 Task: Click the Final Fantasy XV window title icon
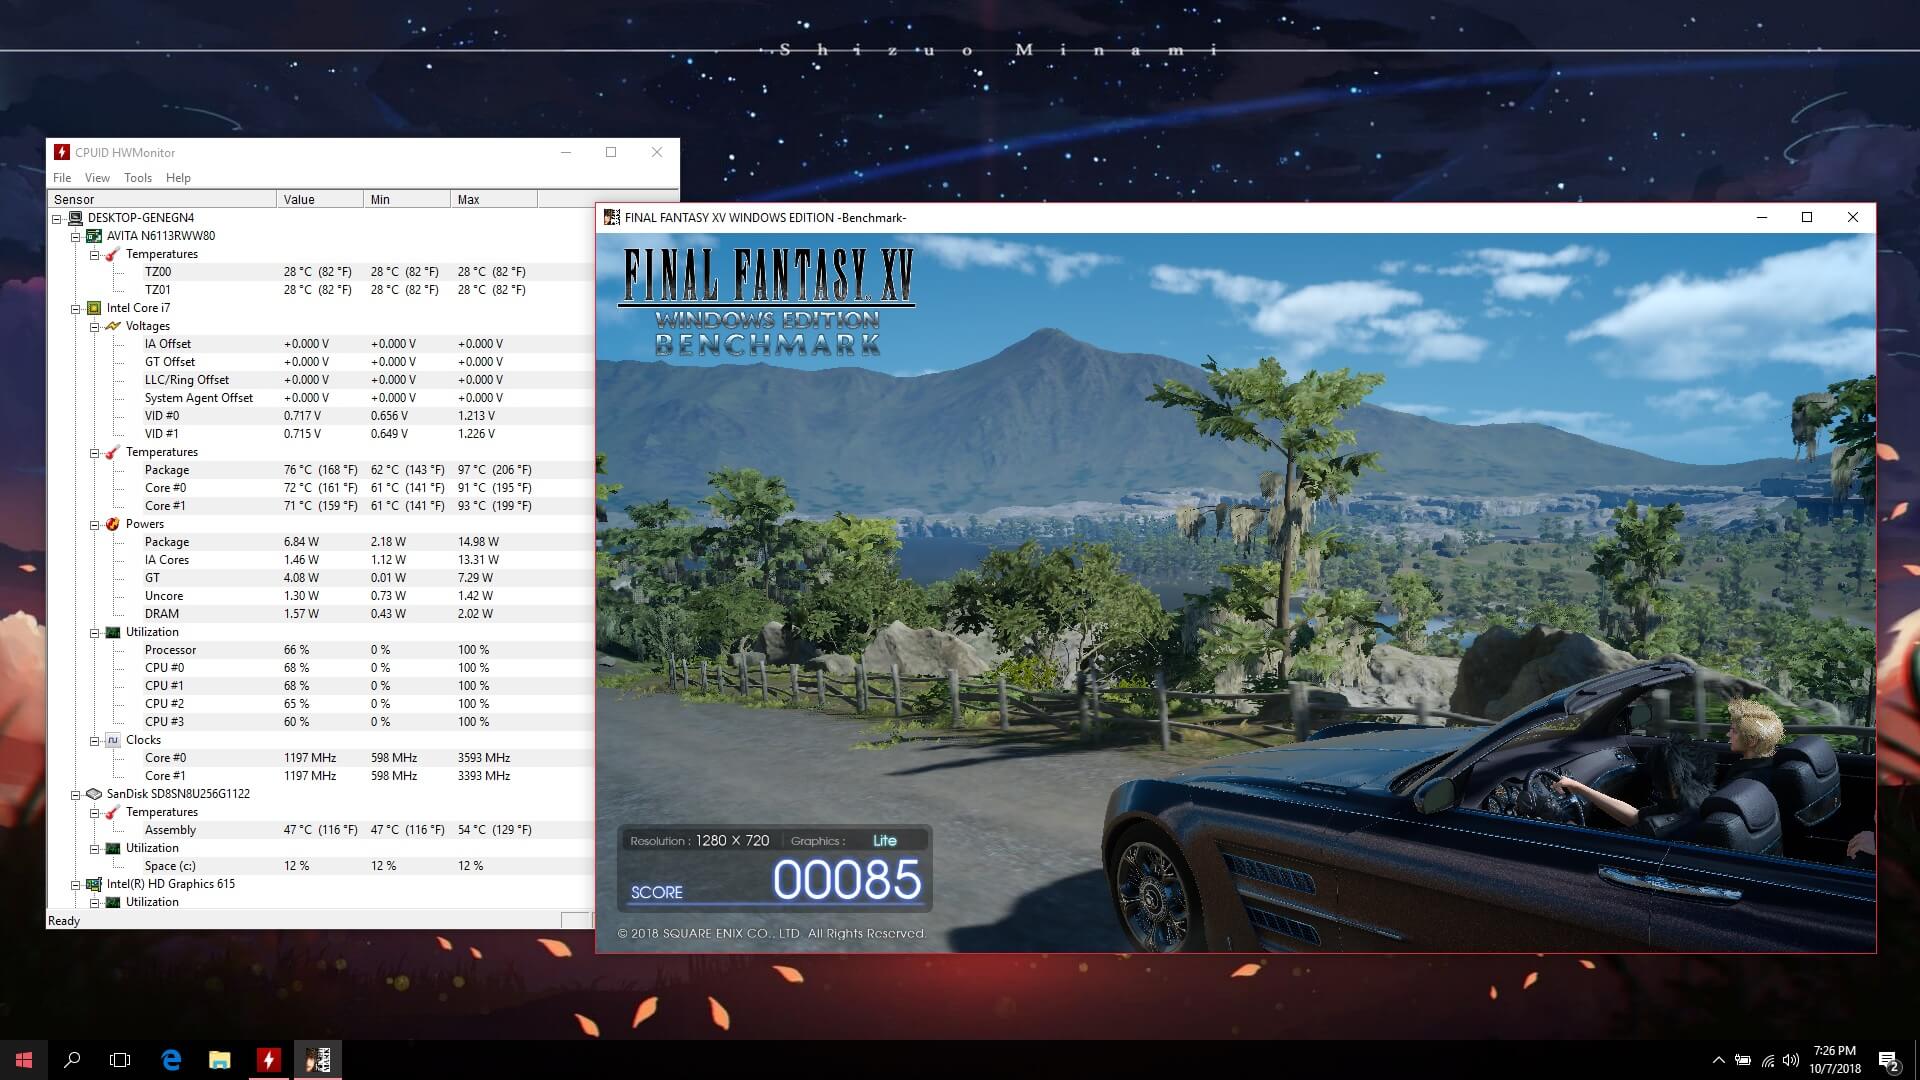tap(611, 217)
